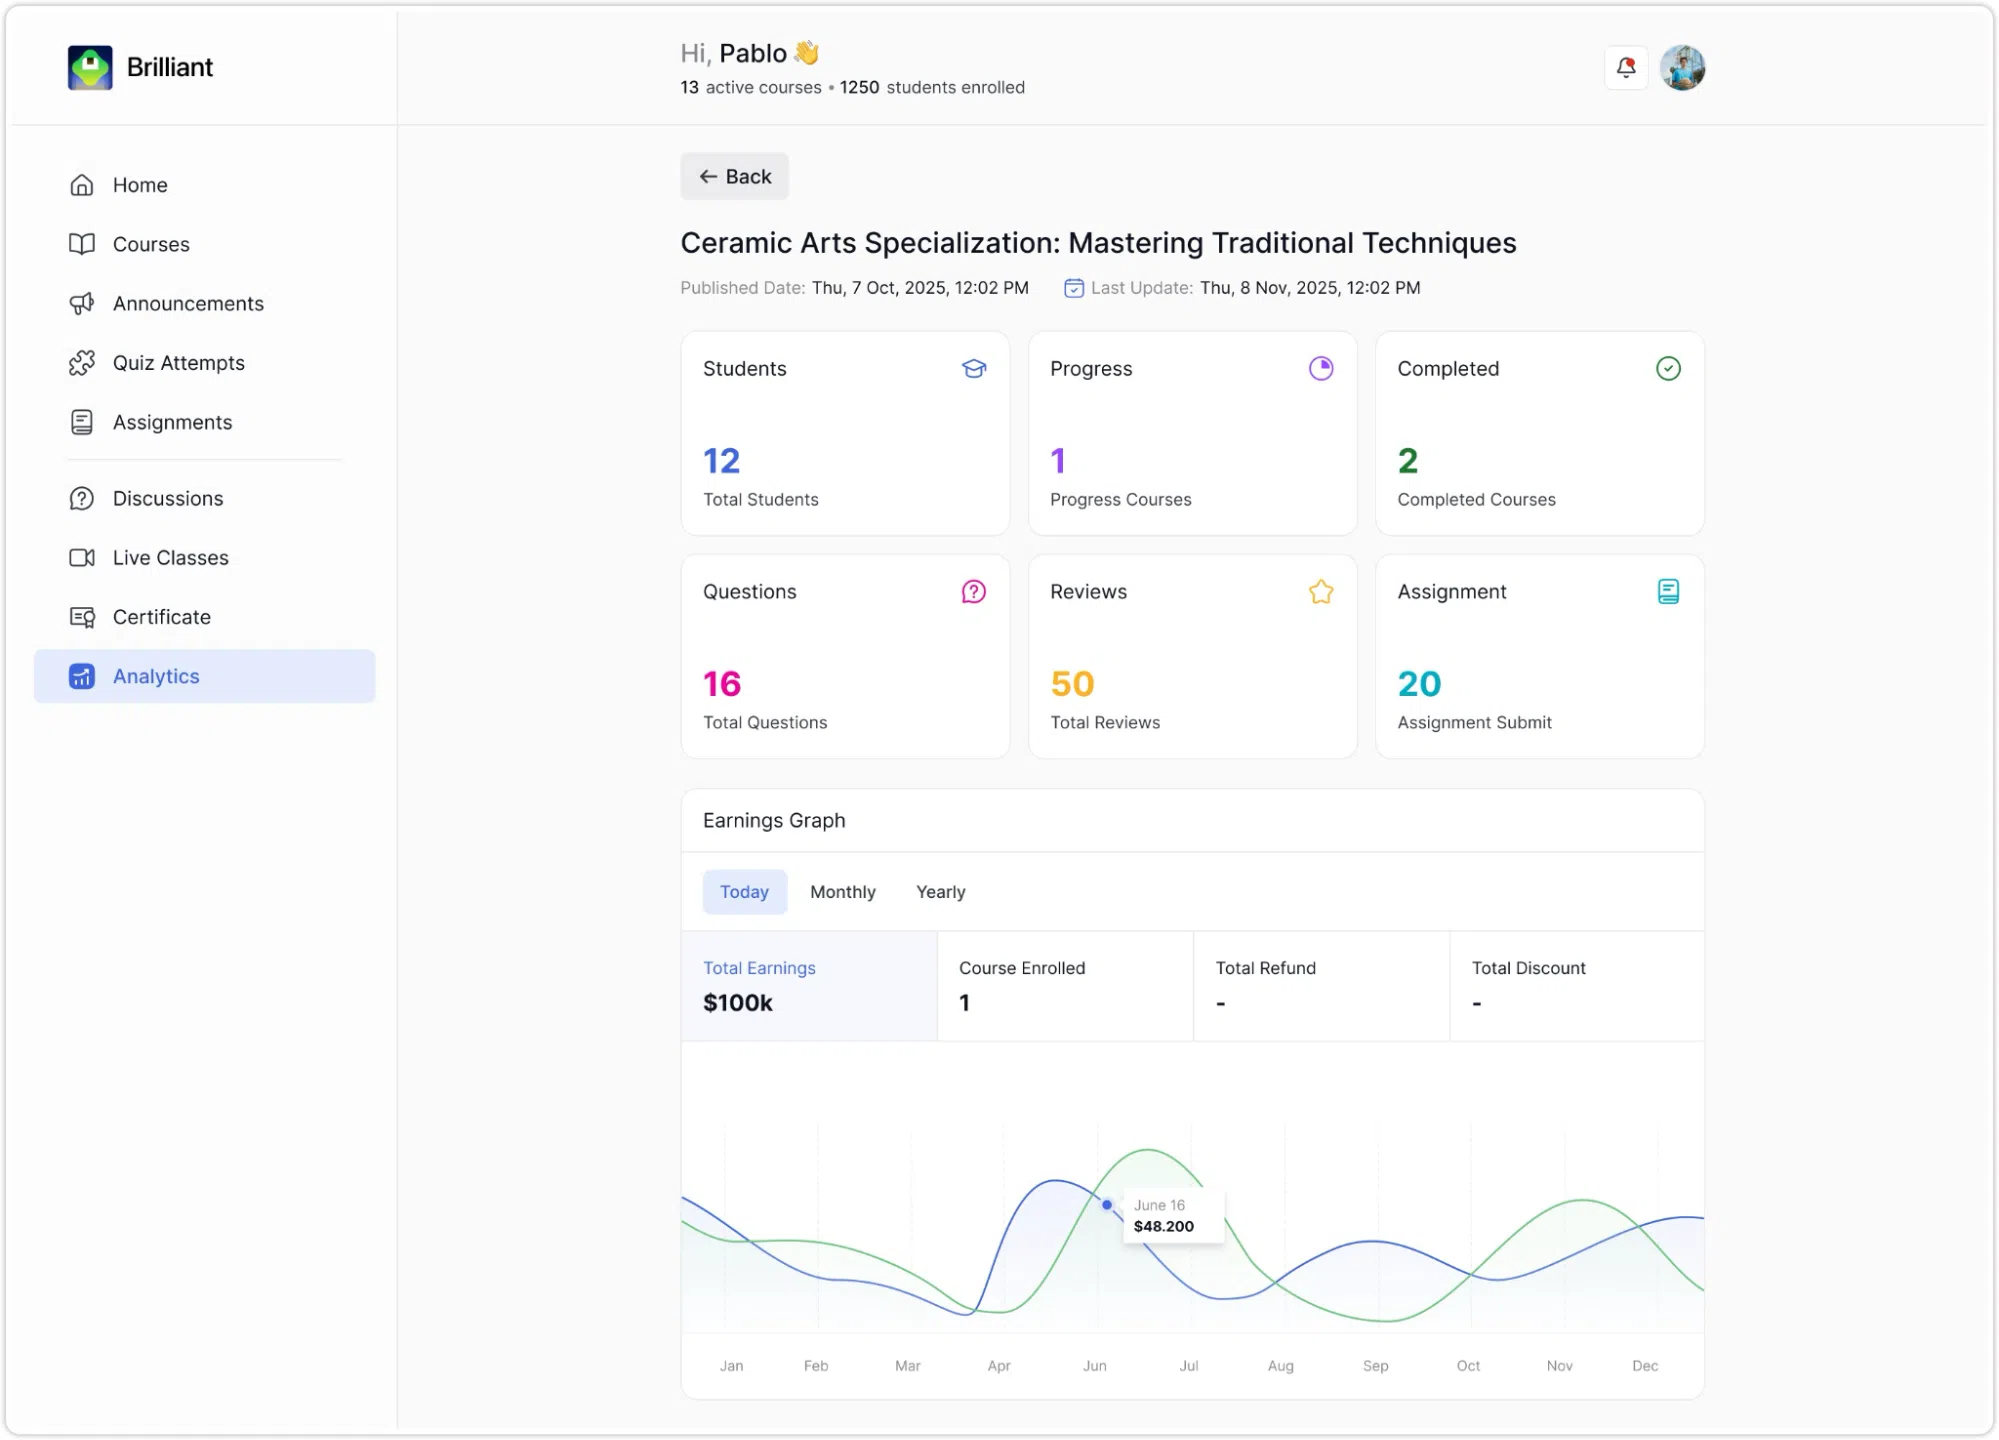This screenshot has width=1999, height=1440.
Task: Open the notifications bell
Action: [x=1626, y=67]
